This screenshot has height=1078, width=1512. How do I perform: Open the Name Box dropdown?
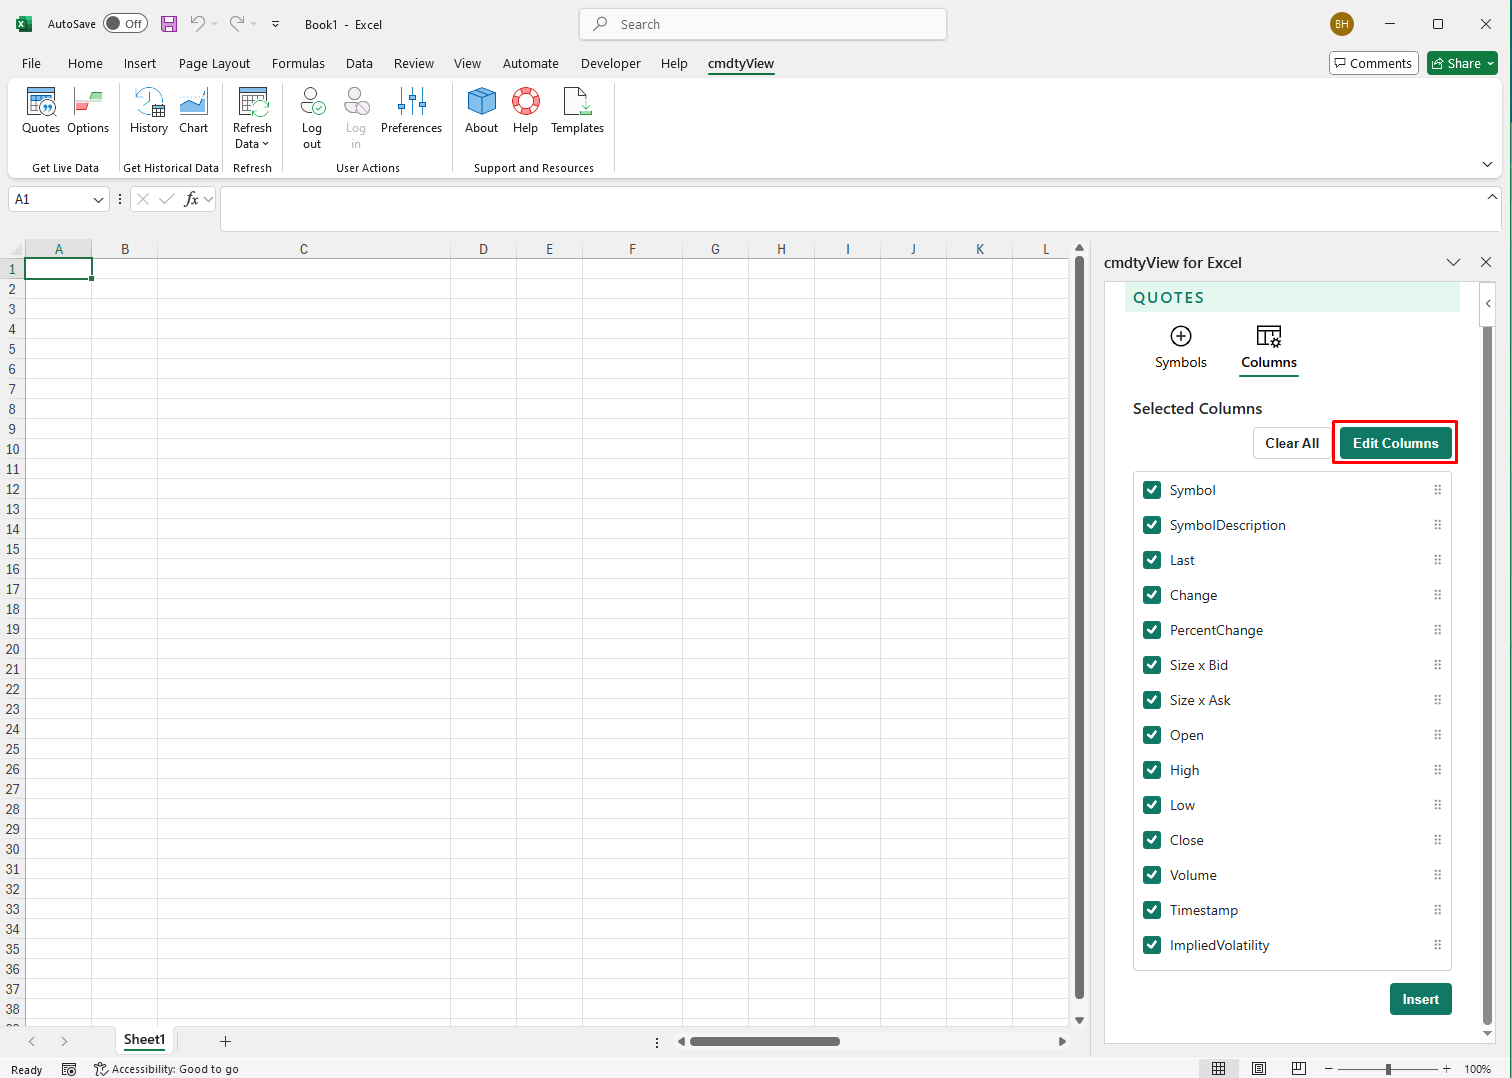tap(98, 200)
